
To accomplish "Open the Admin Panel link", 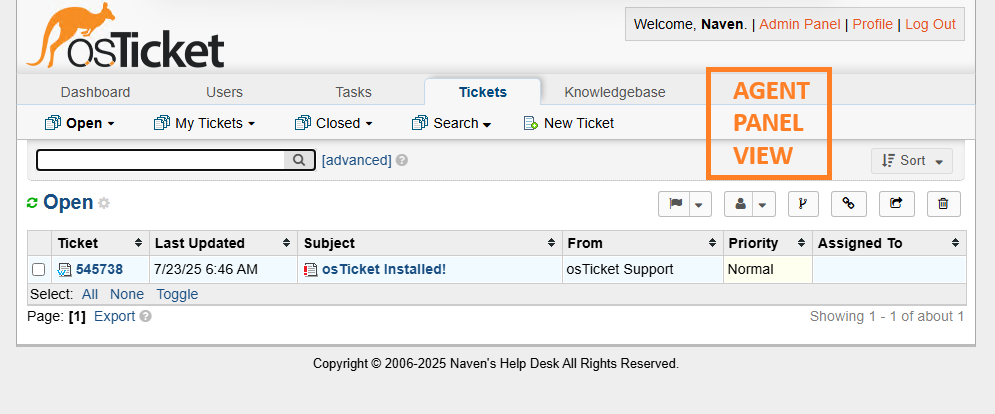I will coord(800,24).
